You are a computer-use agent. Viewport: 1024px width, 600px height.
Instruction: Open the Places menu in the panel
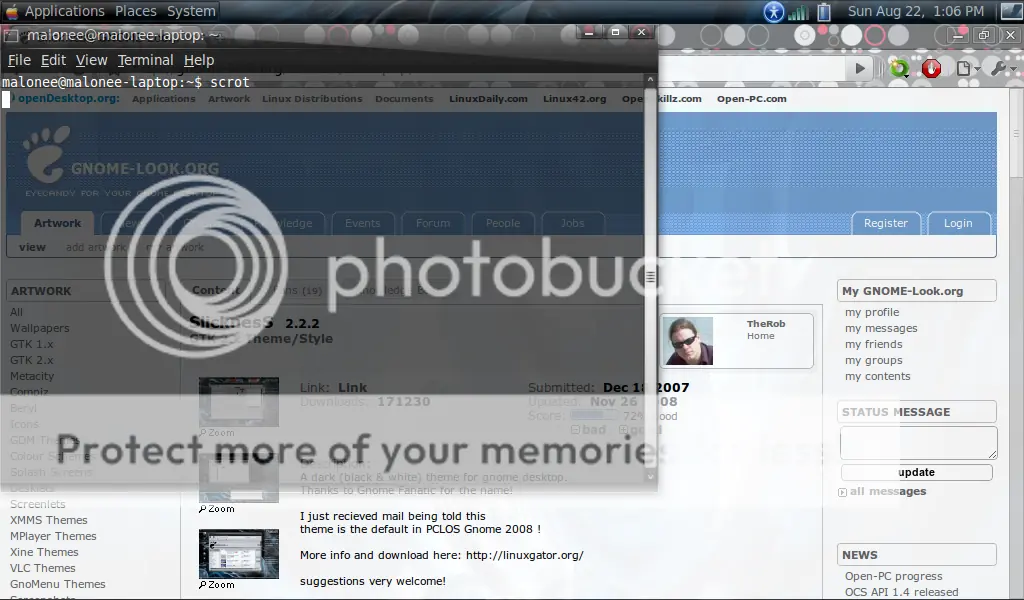pos(136,11)
